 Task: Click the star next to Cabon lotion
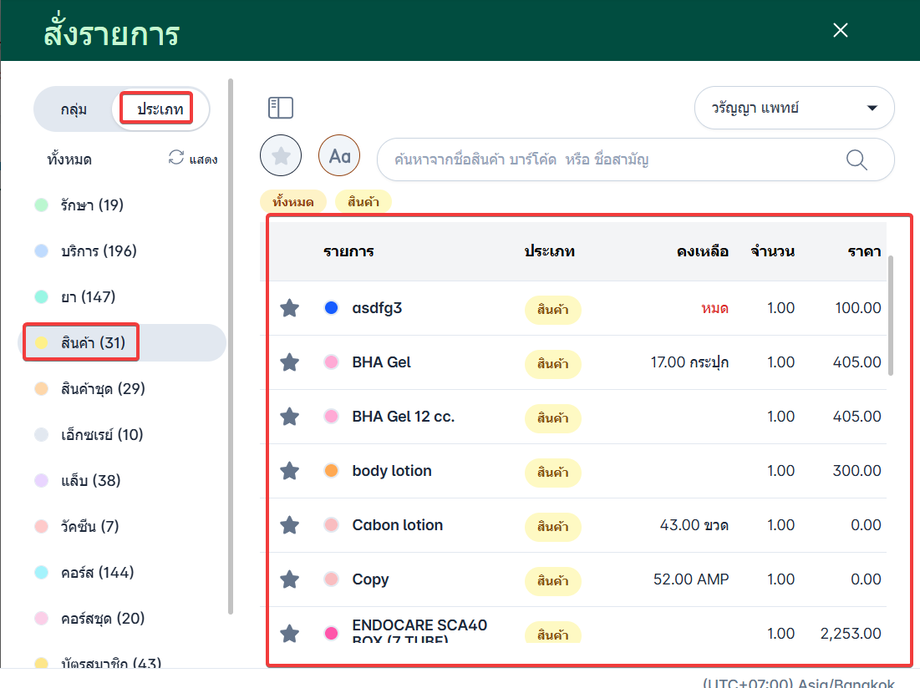tap(290, 525)
